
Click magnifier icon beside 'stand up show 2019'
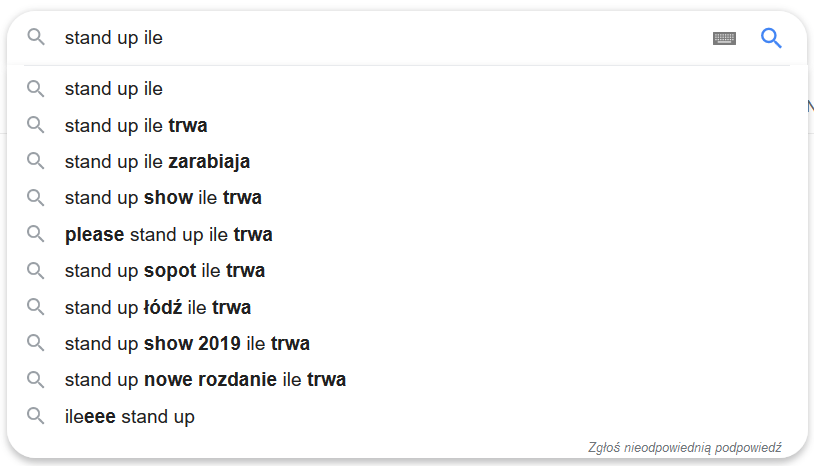coord(36,344)
